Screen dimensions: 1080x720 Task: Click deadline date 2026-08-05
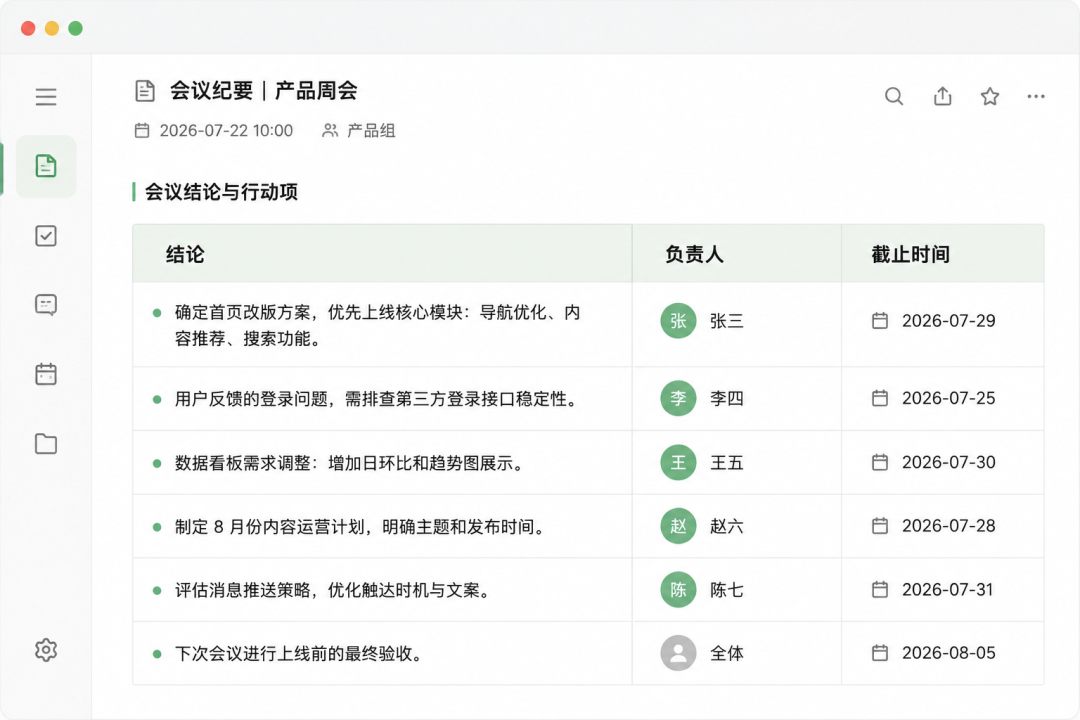click(948, 653)
